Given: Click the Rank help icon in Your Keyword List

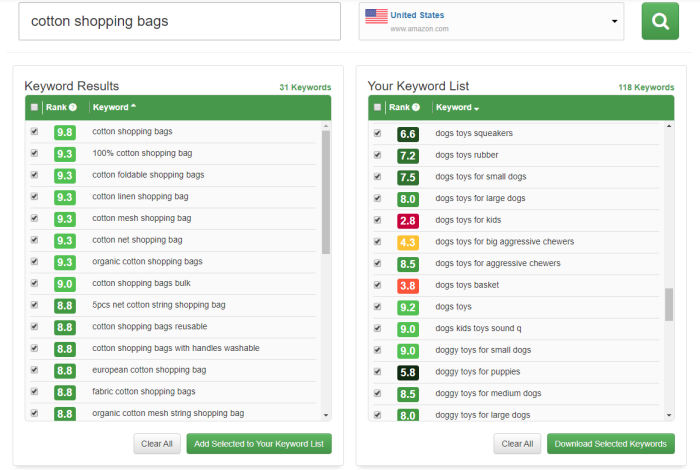Looking at the screenshot, I should (x=416, y=107).
